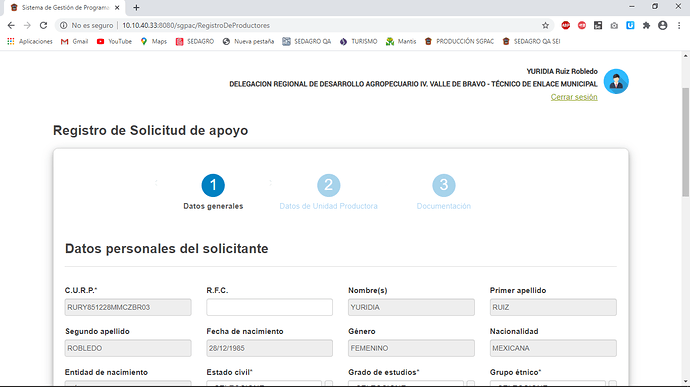The image size is (690, 387).
Task: Open SEDAGRO QA SEI bookmark
Action: [531, 41]
